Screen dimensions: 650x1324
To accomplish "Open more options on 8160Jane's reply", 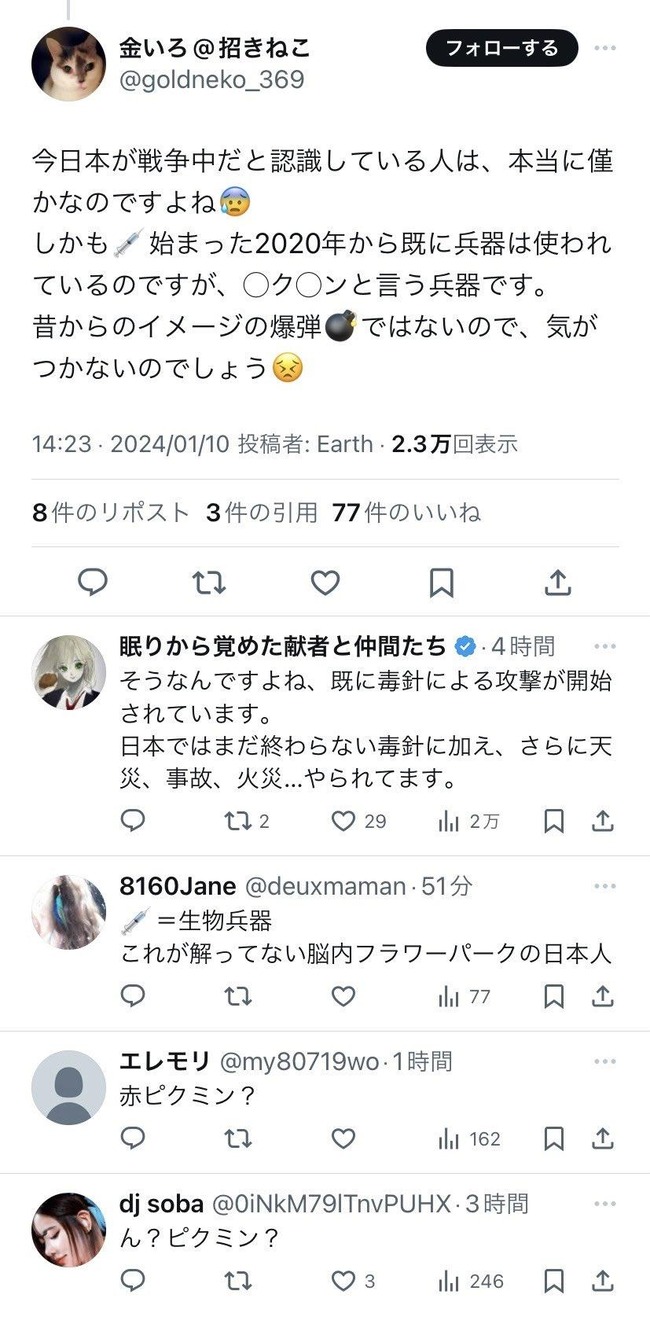I will click(x=605, y=886).
